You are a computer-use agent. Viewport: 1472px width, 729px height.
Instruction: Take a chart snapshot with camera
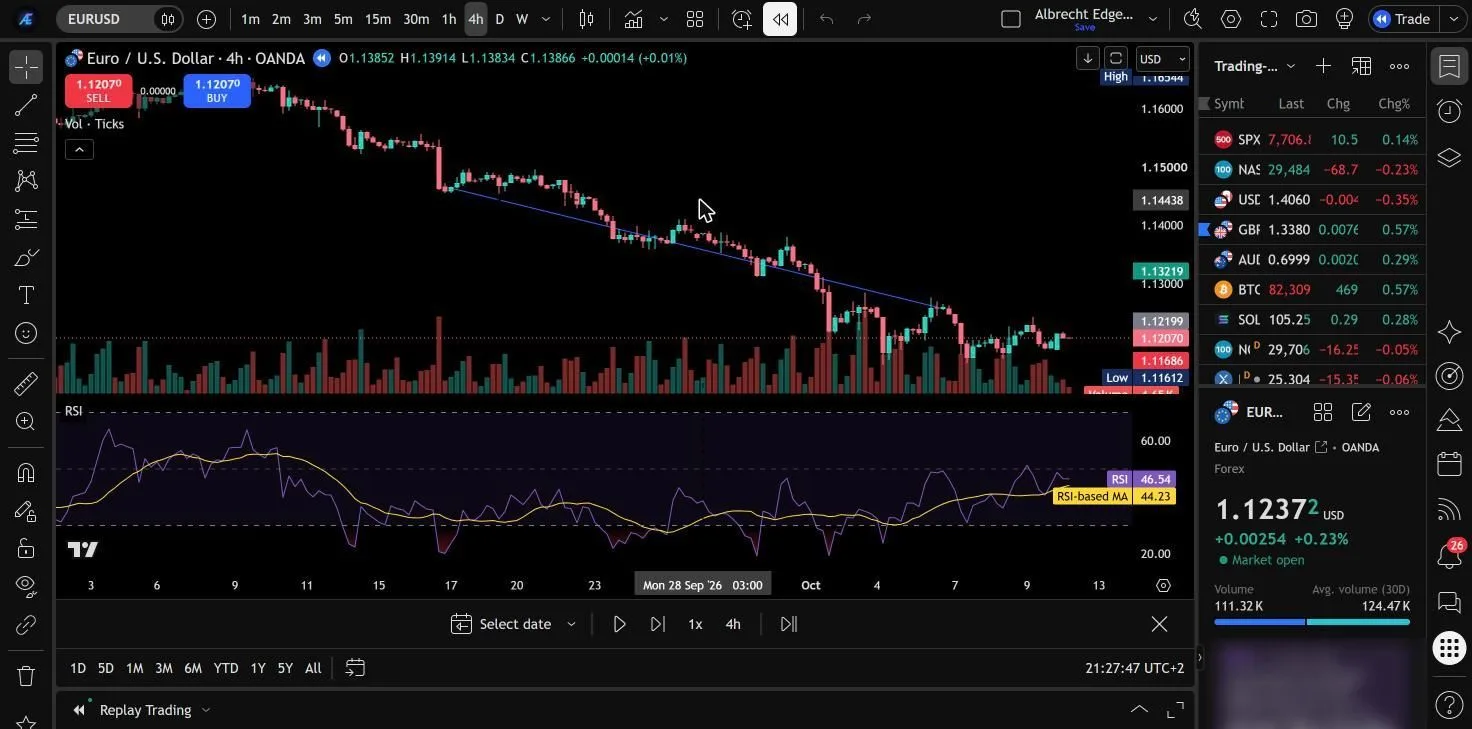pos(1306,19)
